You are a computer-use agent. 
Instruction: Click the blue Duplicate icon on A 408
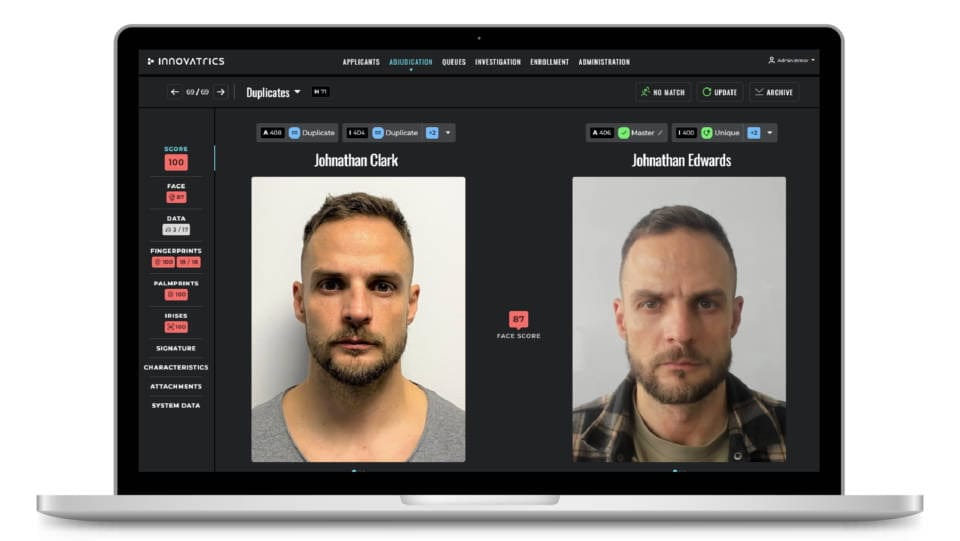click(x=295, y=132)
